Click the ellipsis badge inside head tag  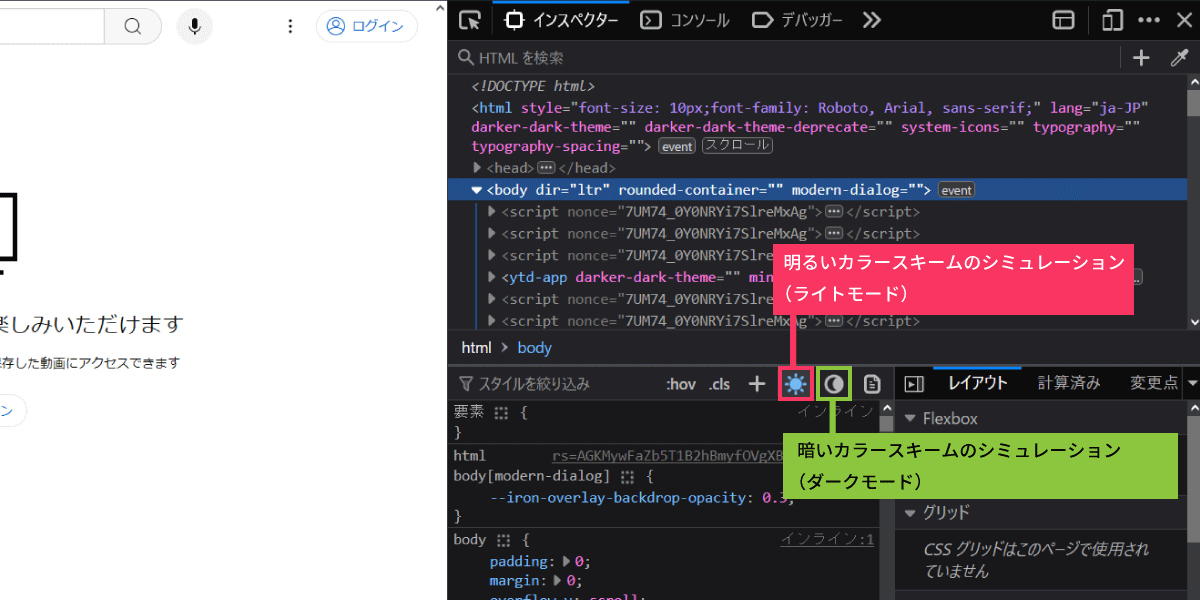[x=546, y=168]
